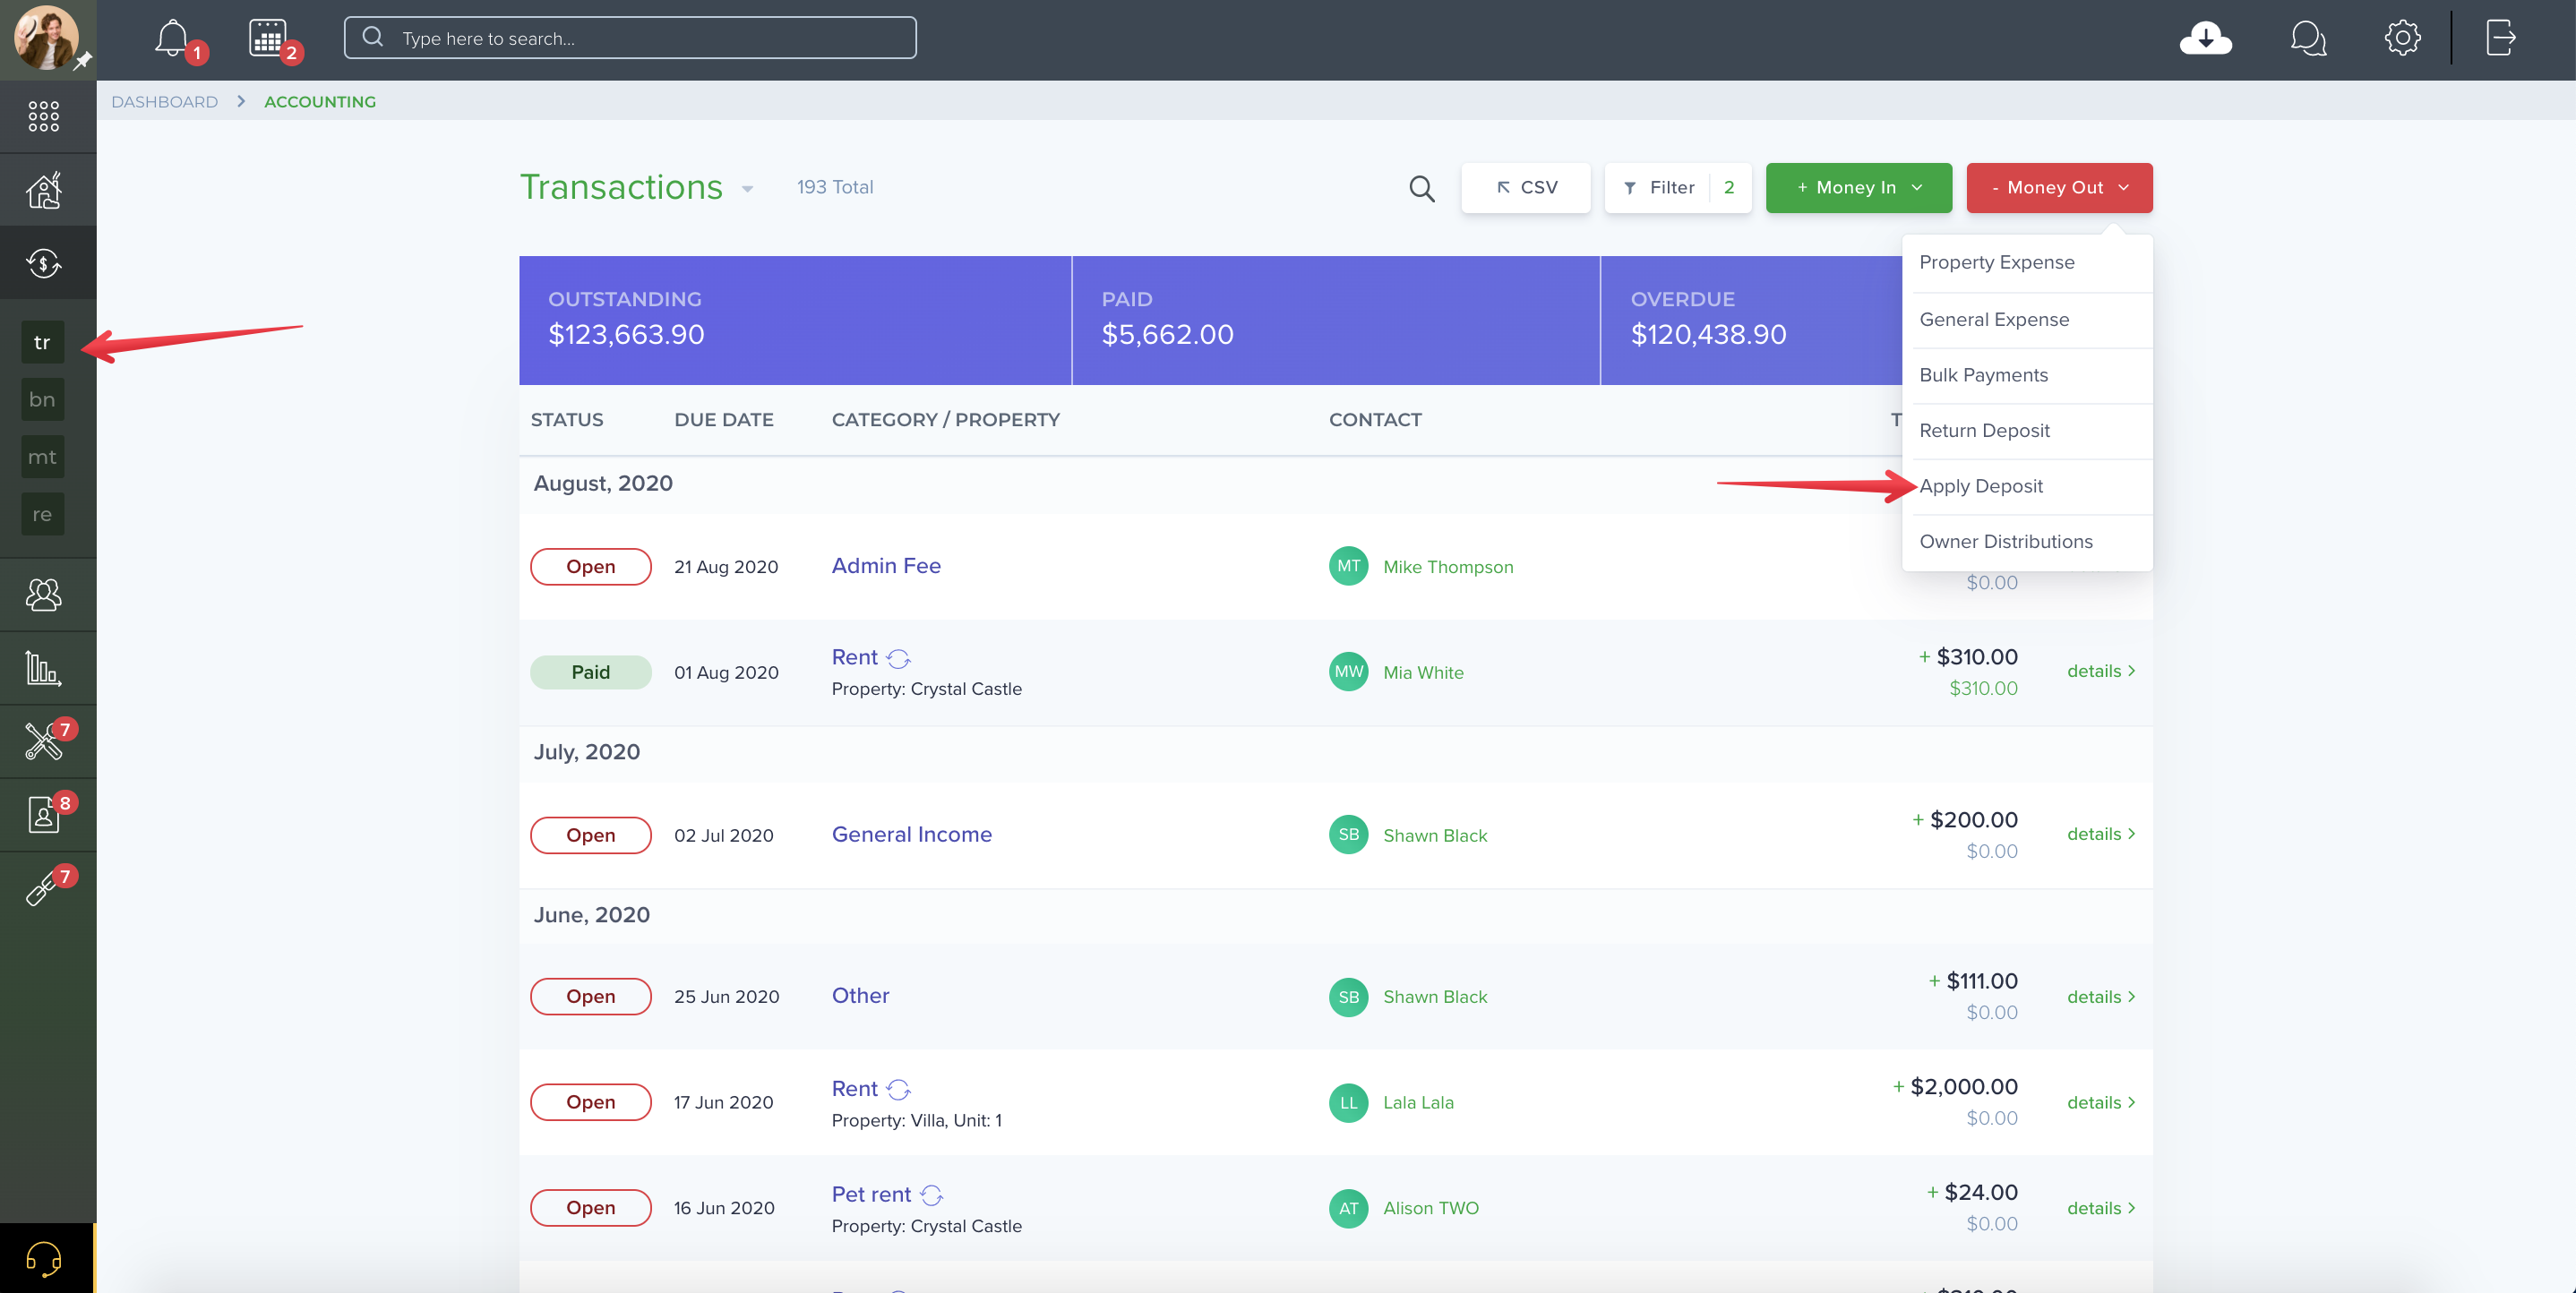Collapse the Money Out dropdown
The width and height of the screenshot is (2576, 1293).
[2059, 188]
